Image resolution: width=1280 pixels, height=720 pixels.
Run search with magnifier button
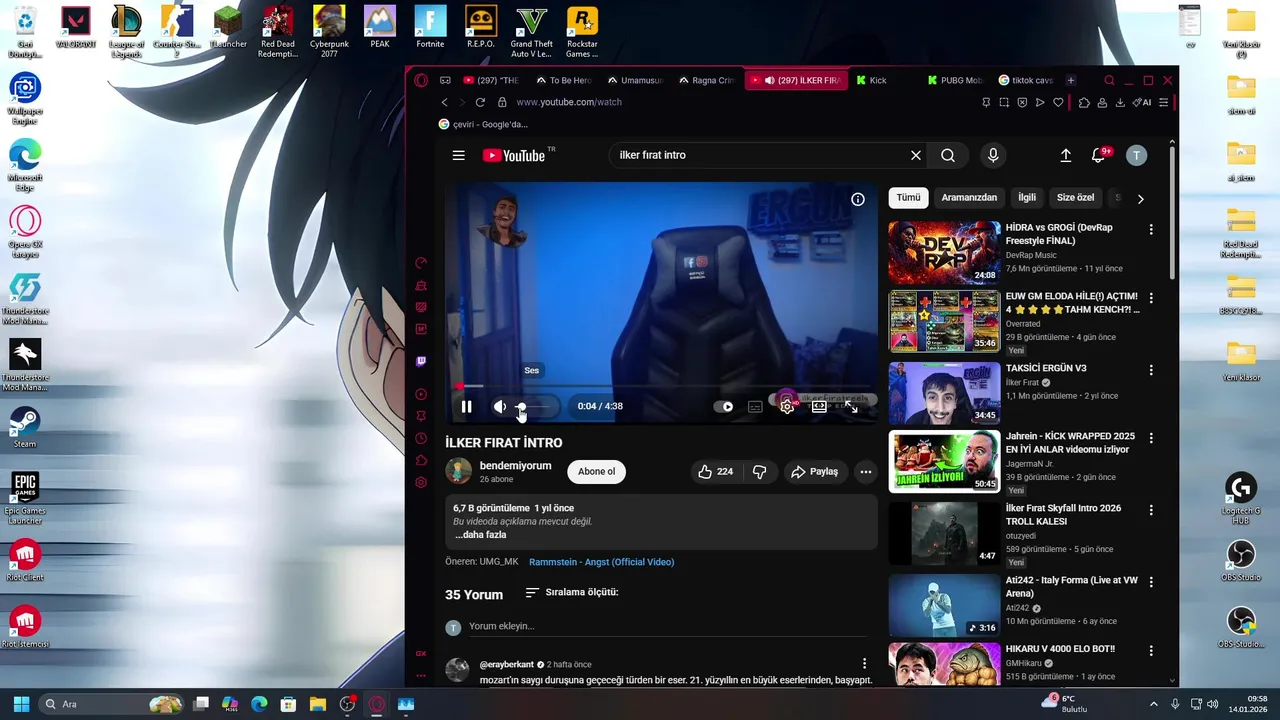948,155
